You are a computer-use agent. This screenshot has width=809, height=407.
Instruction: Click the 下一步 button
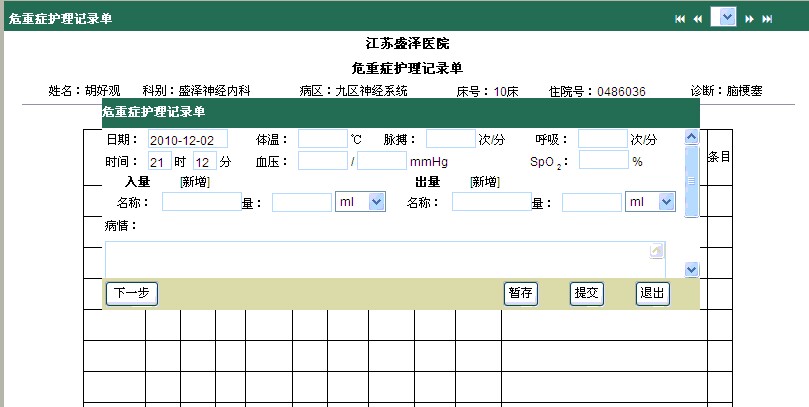[131, 293]
